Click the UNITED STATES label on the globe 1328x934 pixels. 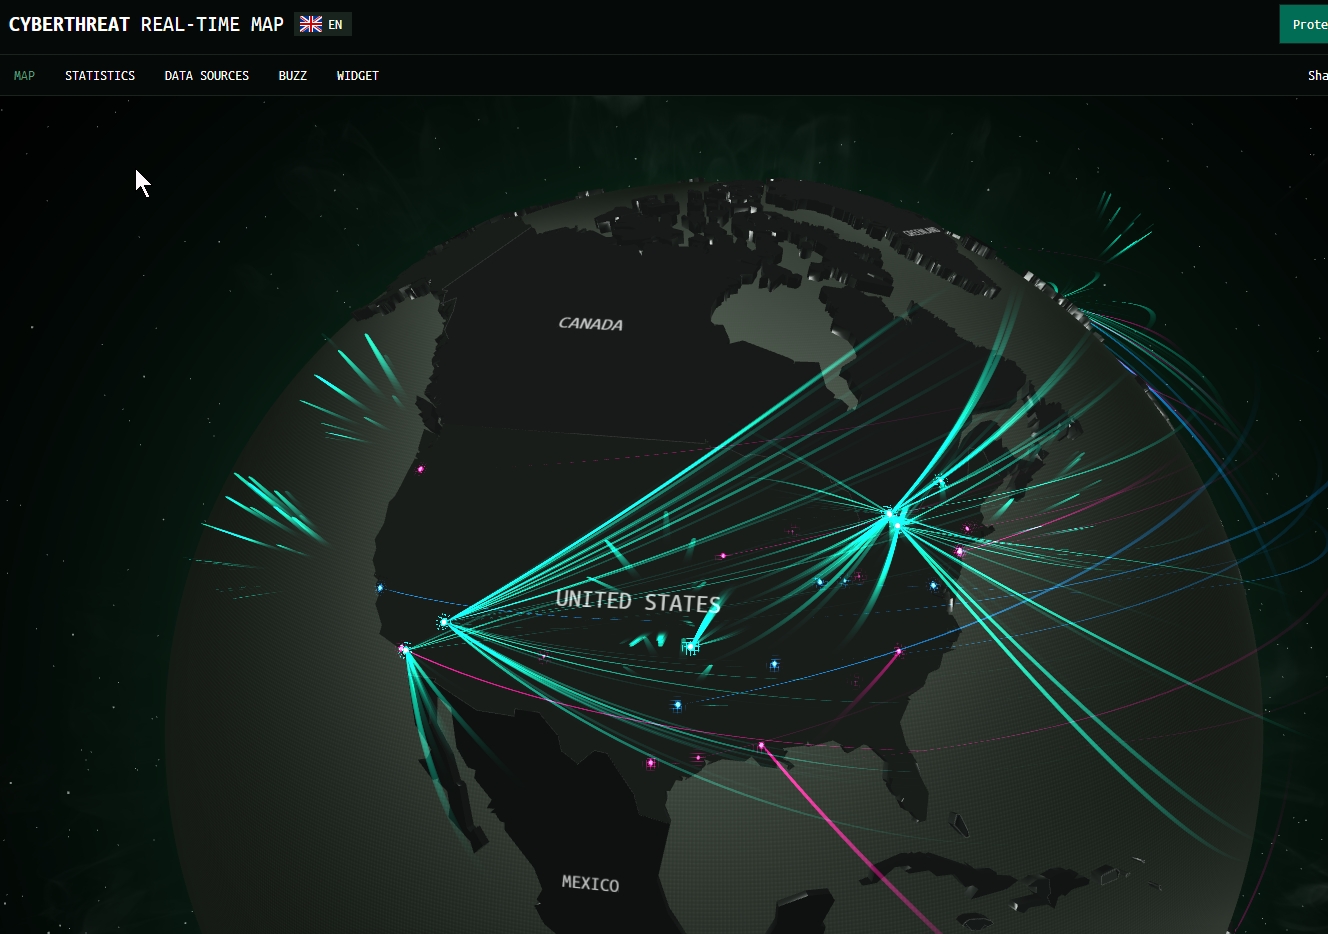638,602
